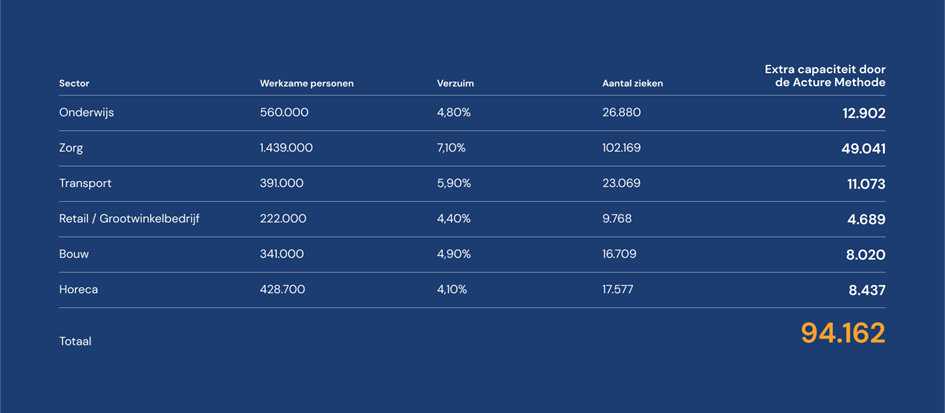
Task: Click the Horeca sector row label
Action: point(78,289)
